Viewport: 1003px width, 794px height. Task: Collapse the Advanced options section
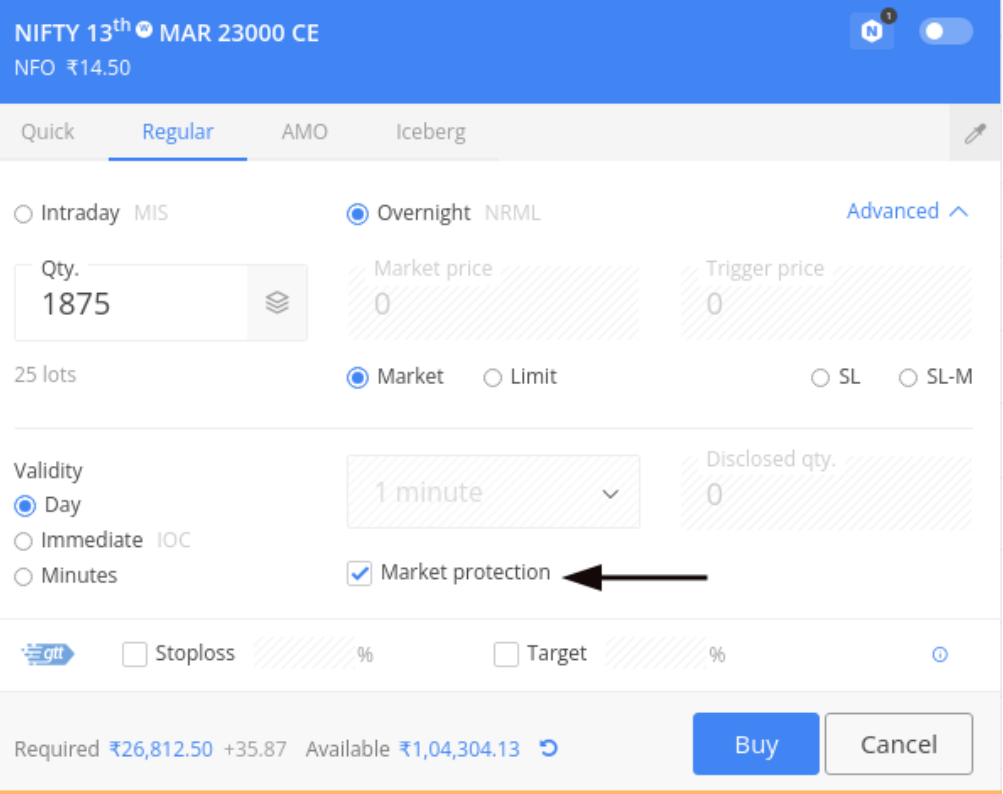[907, 211]
